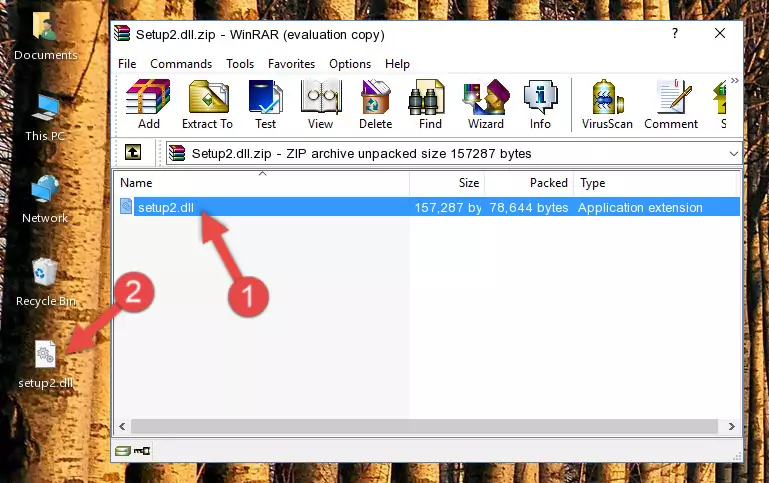Select the setup2.dll desktop file

tap(46, 365)
